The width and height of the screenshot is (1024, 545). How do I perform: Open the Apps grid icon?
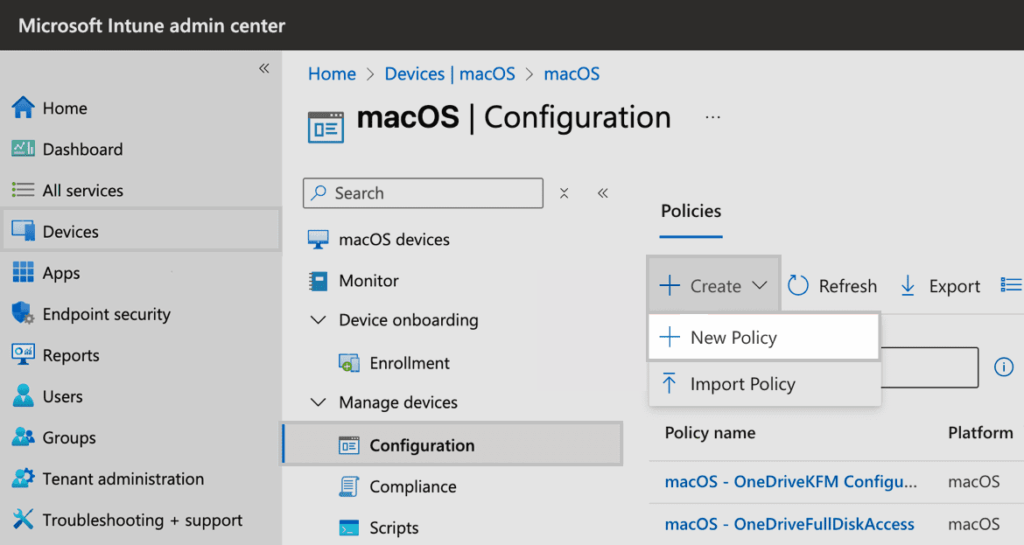(23, 273)
